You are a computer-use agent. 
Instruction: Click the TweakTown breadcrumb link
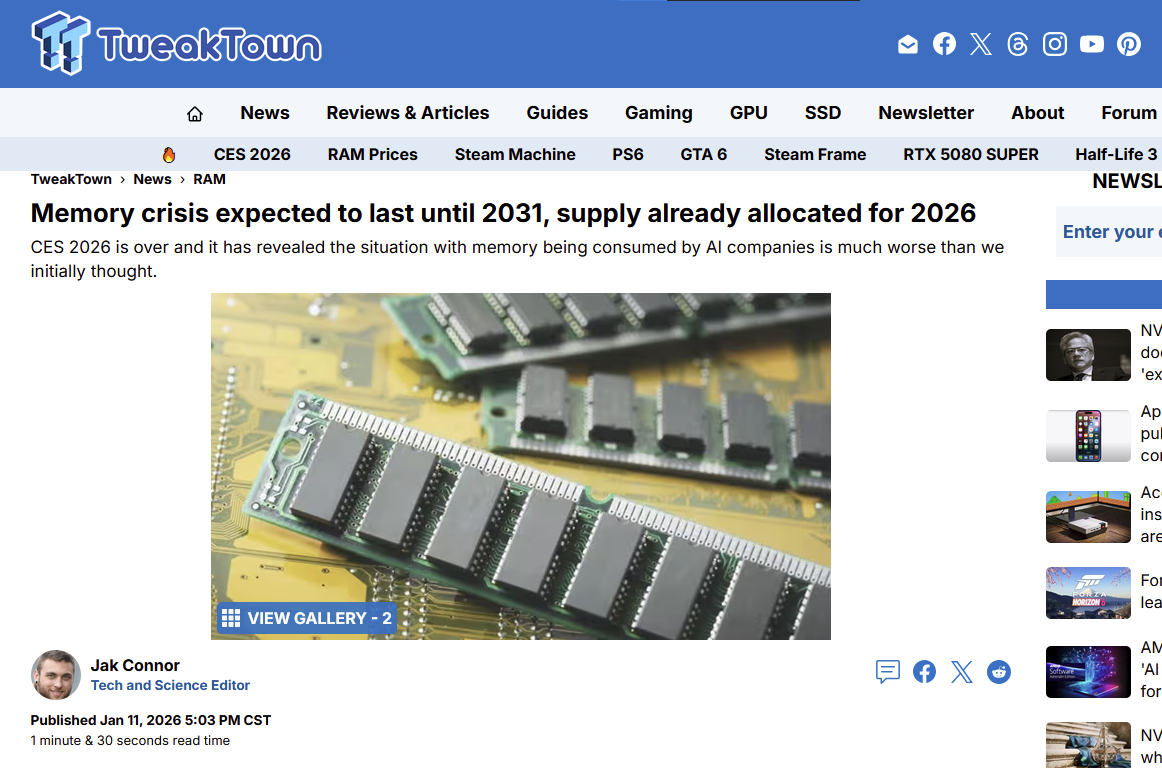[x=71, y=179]
